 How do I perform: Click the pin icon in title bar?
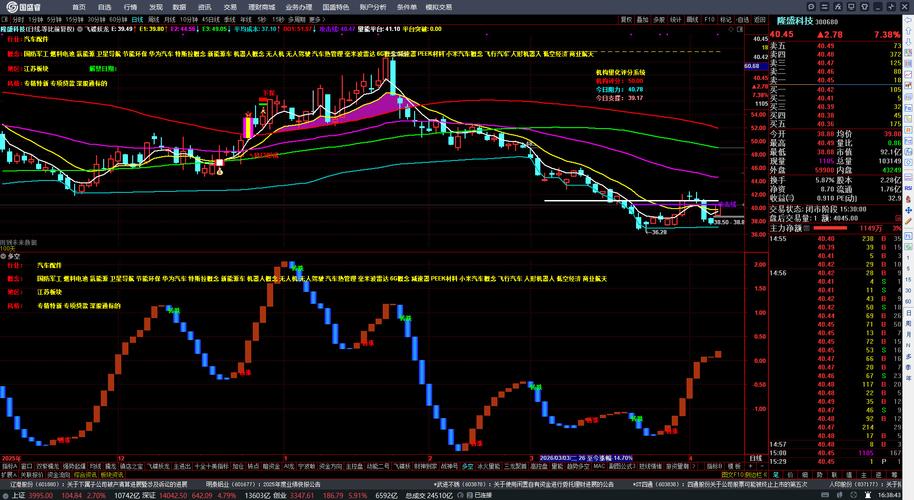891,7
